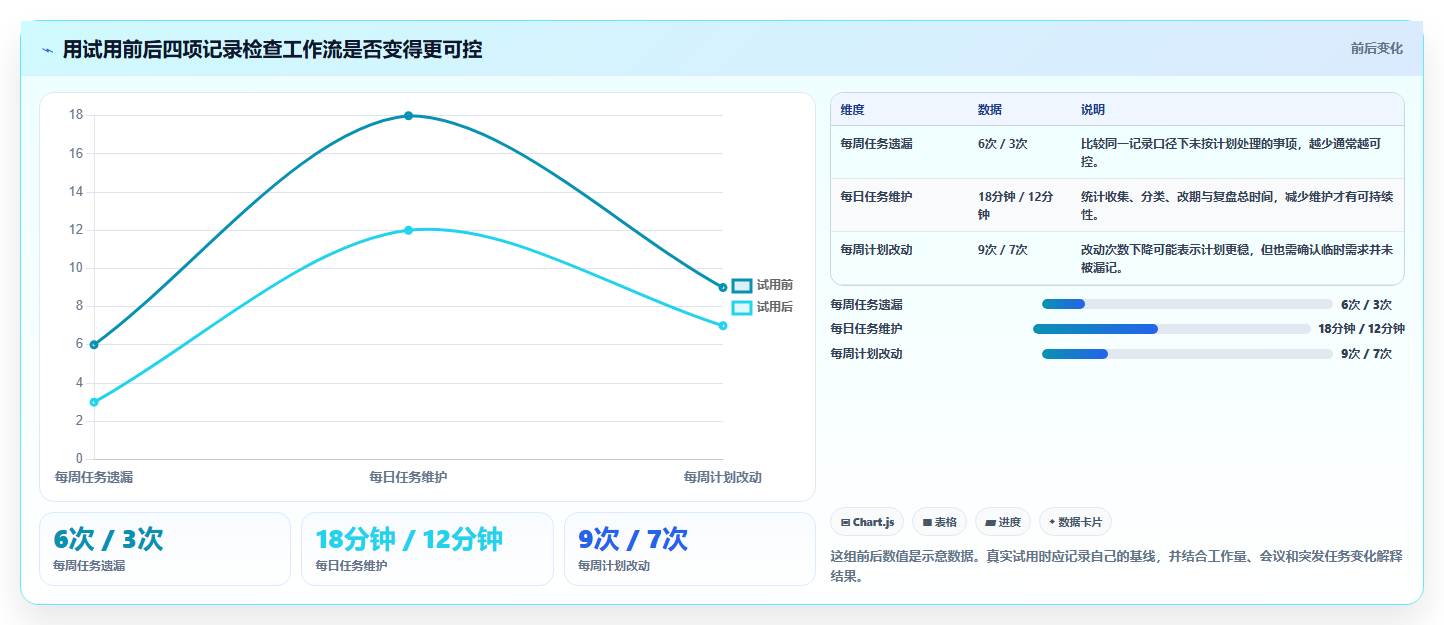Click the 每周计划改动 table row label
This screenshot has width=1444, height=625.
click(x=877, y=249)
